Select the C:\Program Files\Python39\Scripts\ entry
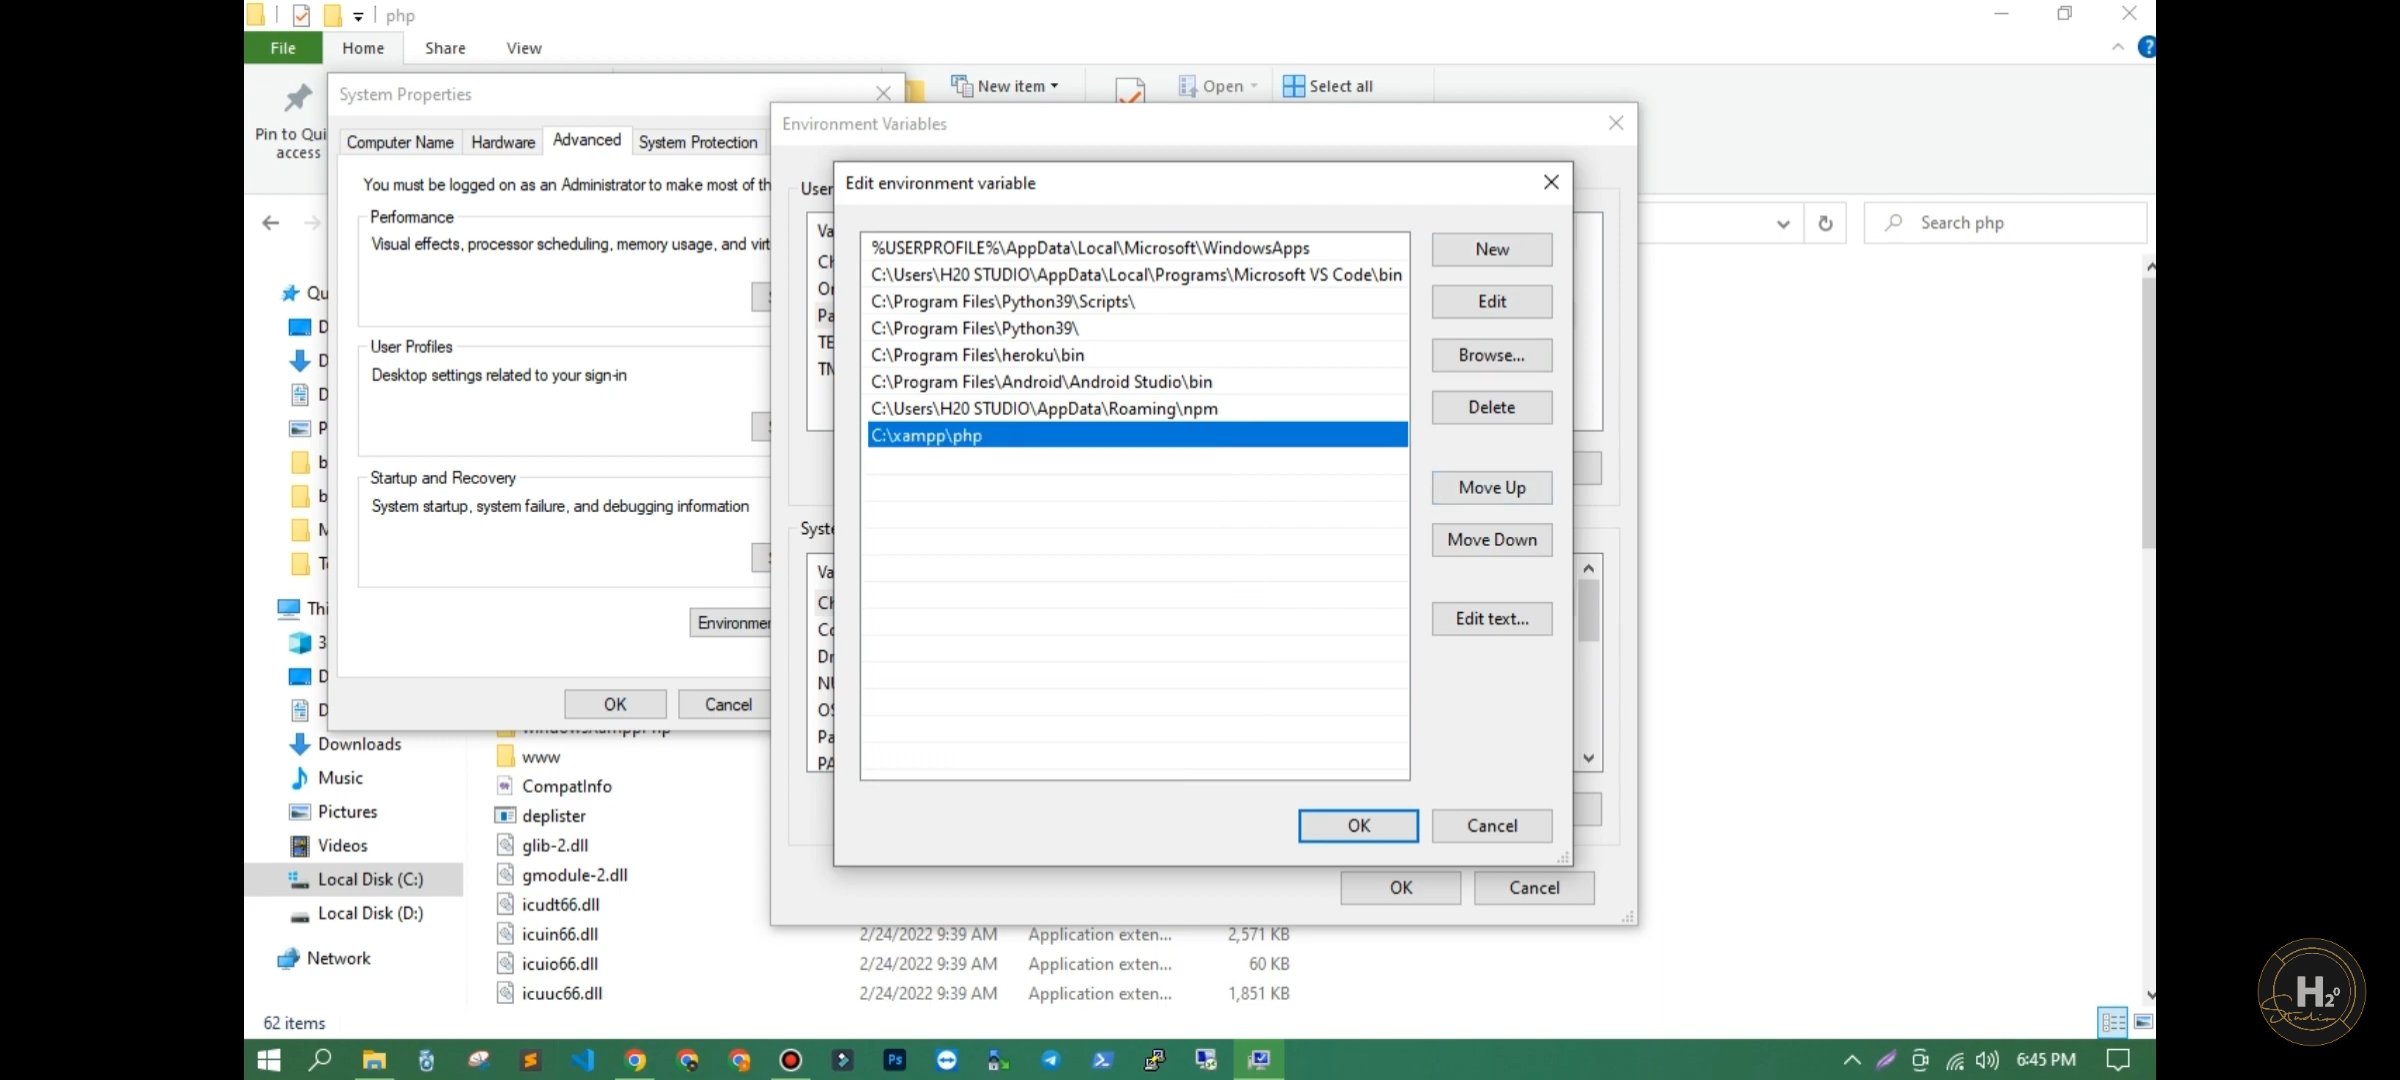The image size is (2400, 1080). [x=1137, y=301]
